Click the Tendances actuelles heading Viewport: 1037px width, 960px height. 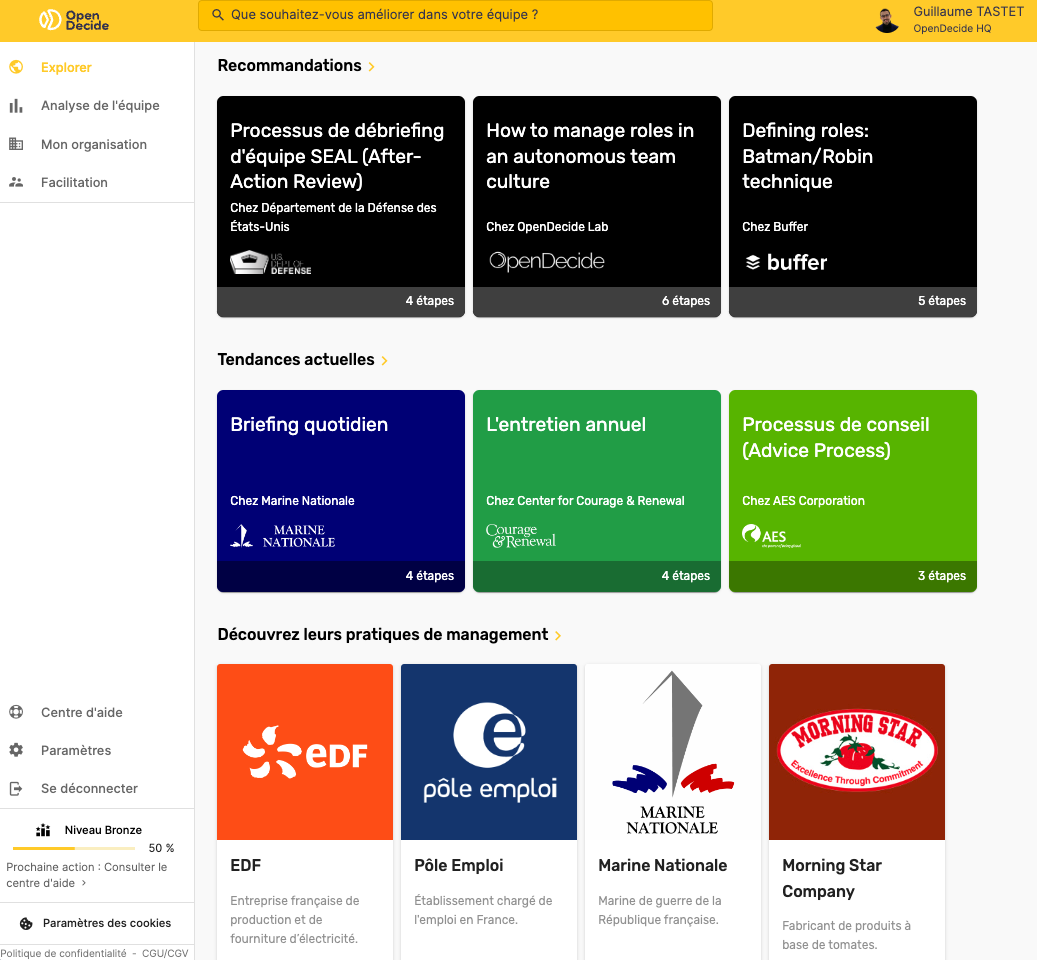(296, 359)
